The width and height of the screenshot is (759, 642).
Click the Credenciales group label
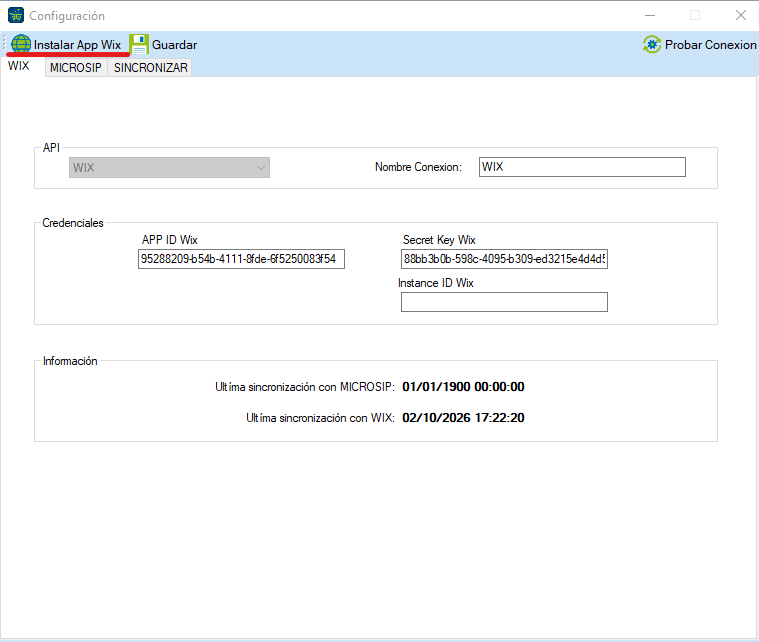73,223
